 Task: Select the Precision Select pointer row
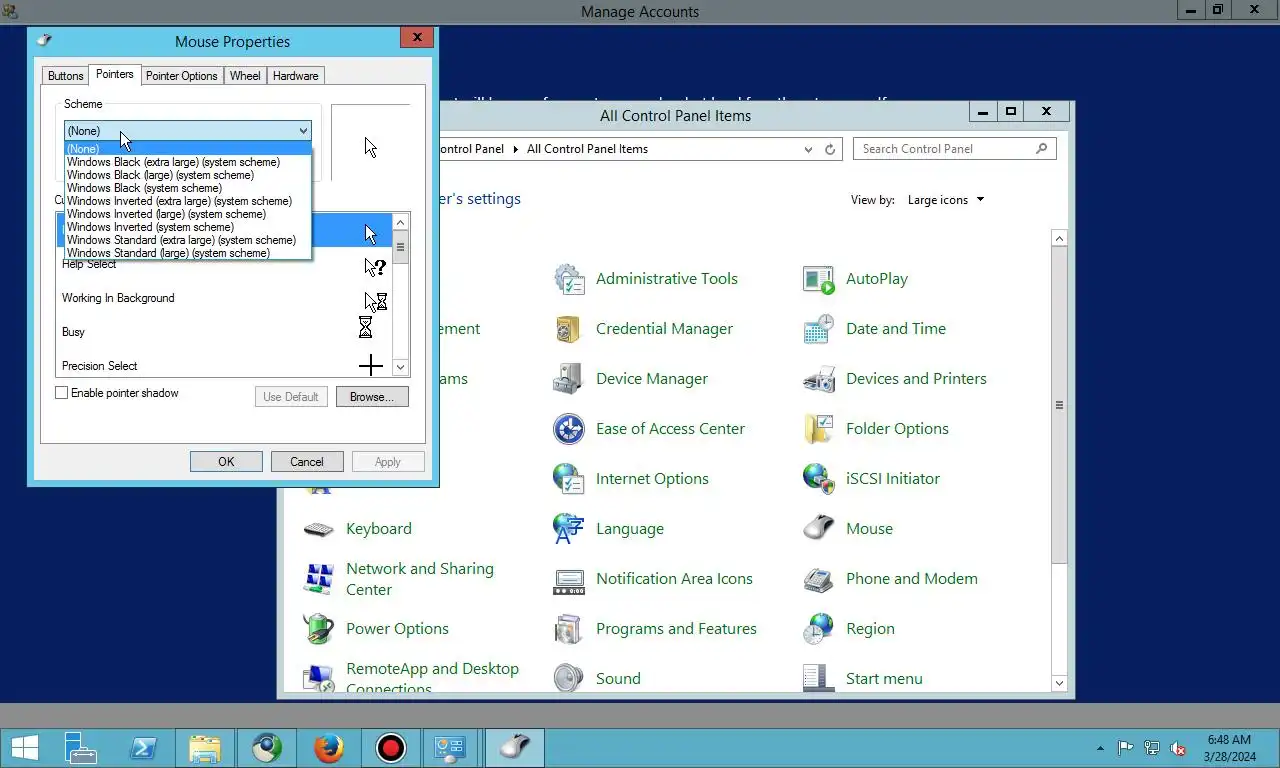click(225, 365)
